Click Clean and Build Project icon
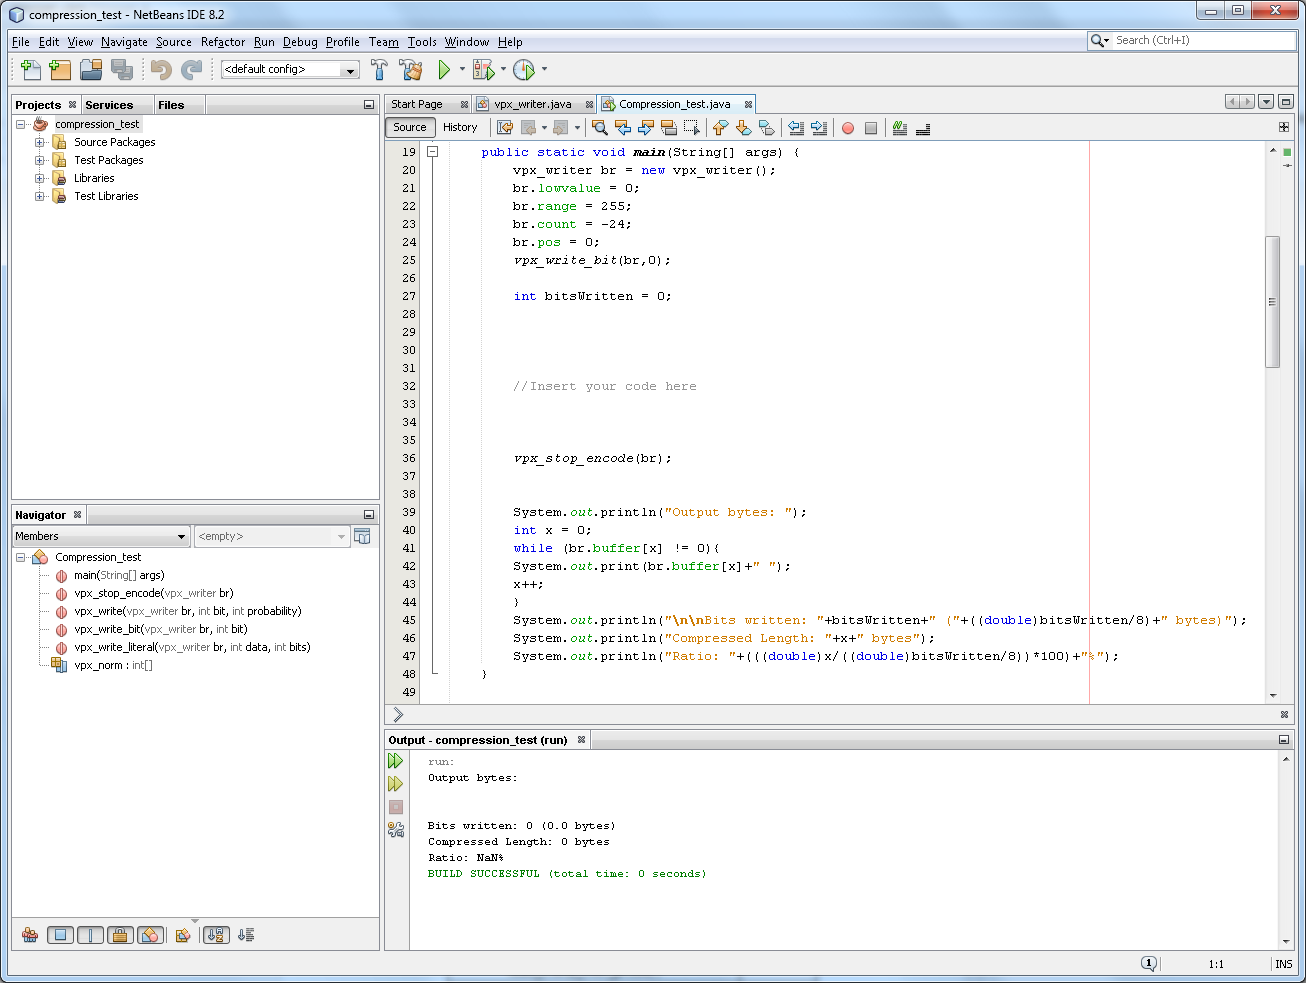Viewport: 1306px width, 983px height. tap(411, 70)
